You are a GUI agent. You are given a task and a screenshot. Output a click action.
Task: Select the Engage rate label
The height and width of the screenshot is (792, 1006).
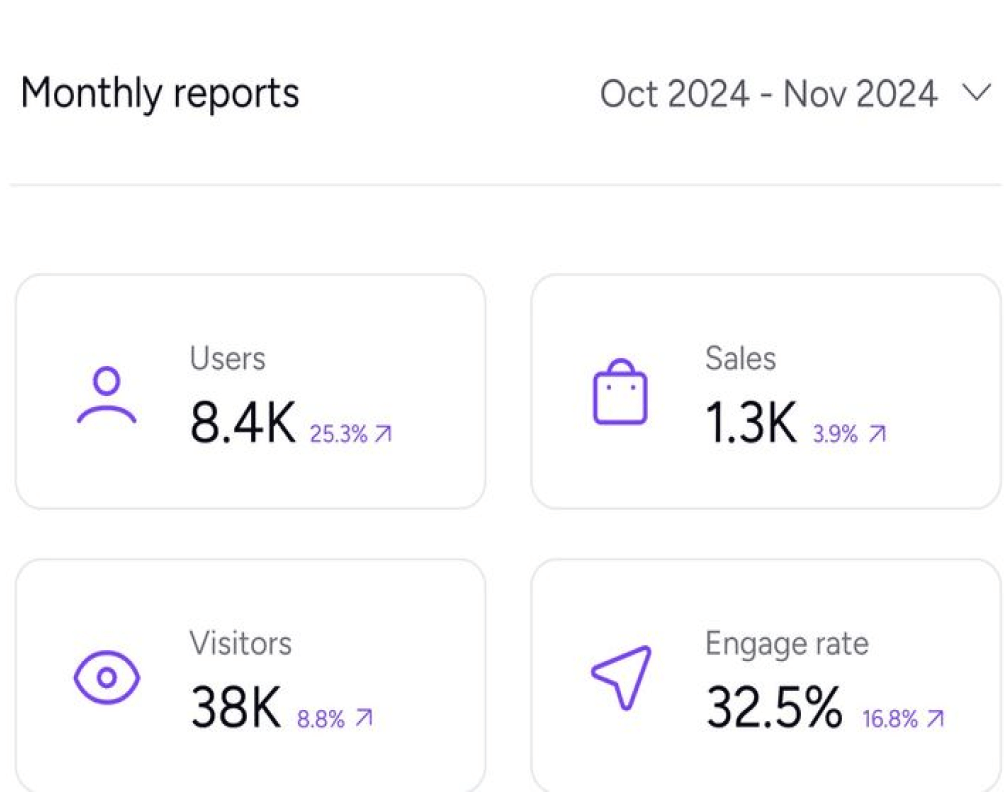tap(787, 643)
